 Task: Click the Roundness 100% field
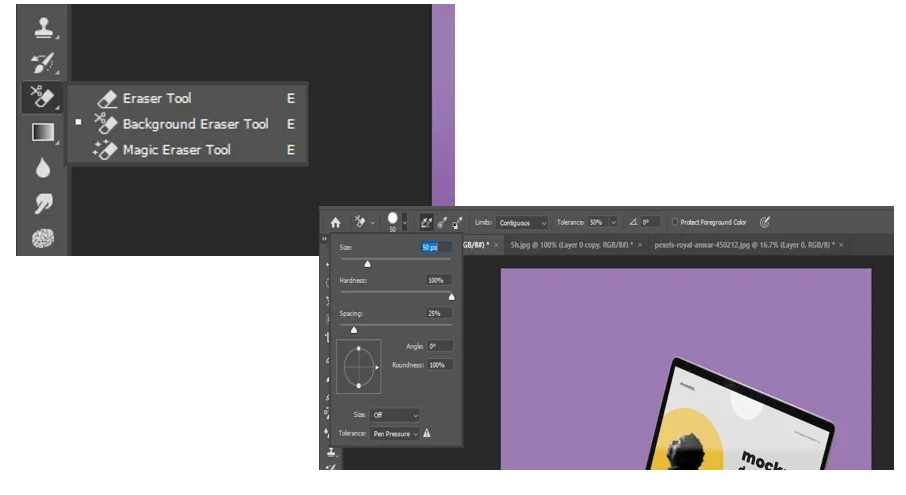click(440, 365)
